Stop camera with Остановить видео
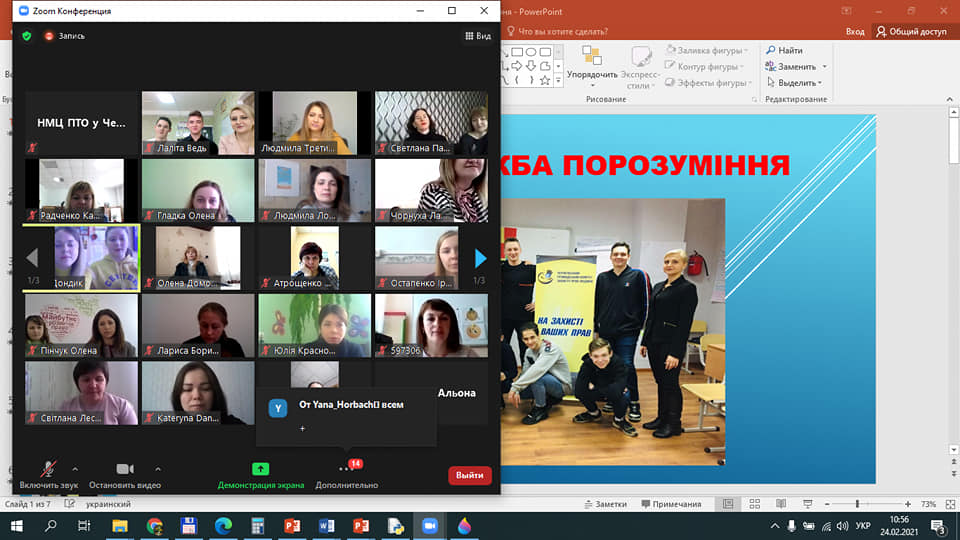Screen dimensions: 960x540 pyautogui.click(x=125, y=476)
